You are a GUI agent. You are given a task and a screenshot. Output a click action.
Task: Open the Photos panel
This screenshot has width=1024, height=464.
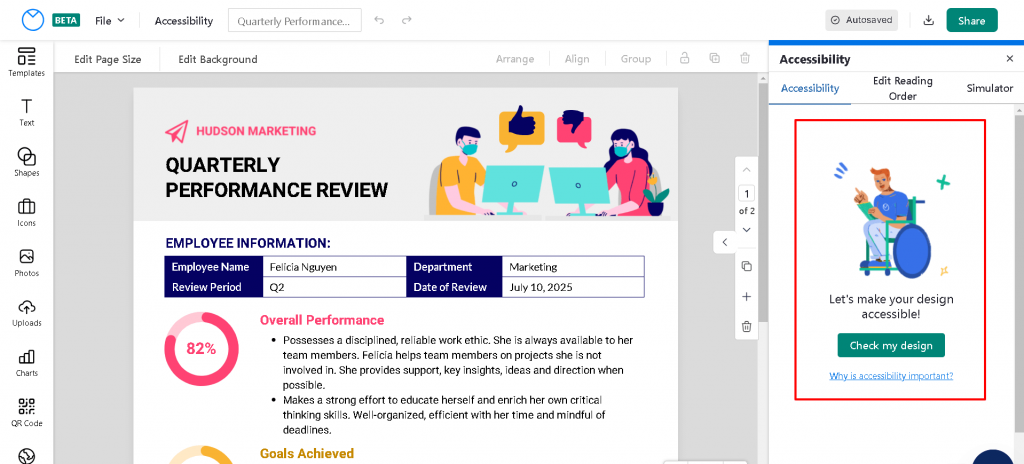tap(27, 263)
